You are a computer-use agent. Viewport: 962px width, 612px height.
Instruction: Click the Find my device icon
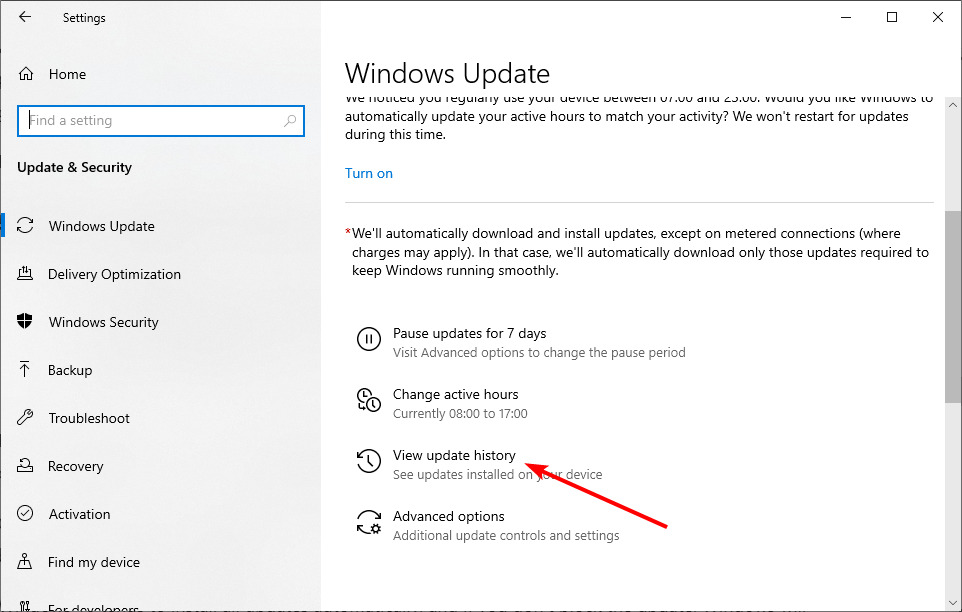[x=26, y=562]
